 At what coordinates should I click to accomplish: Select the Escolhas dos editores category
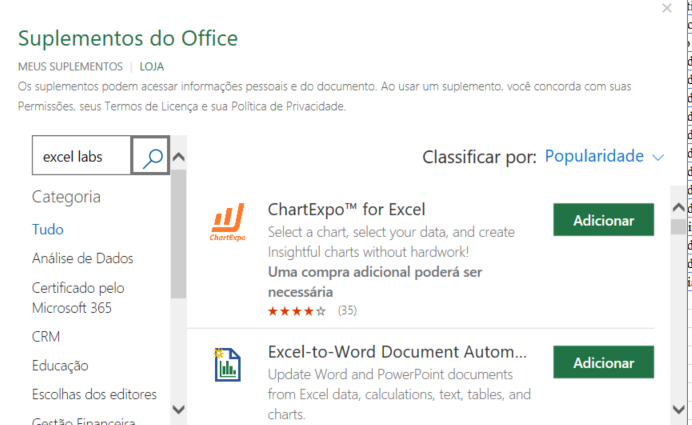94,394
